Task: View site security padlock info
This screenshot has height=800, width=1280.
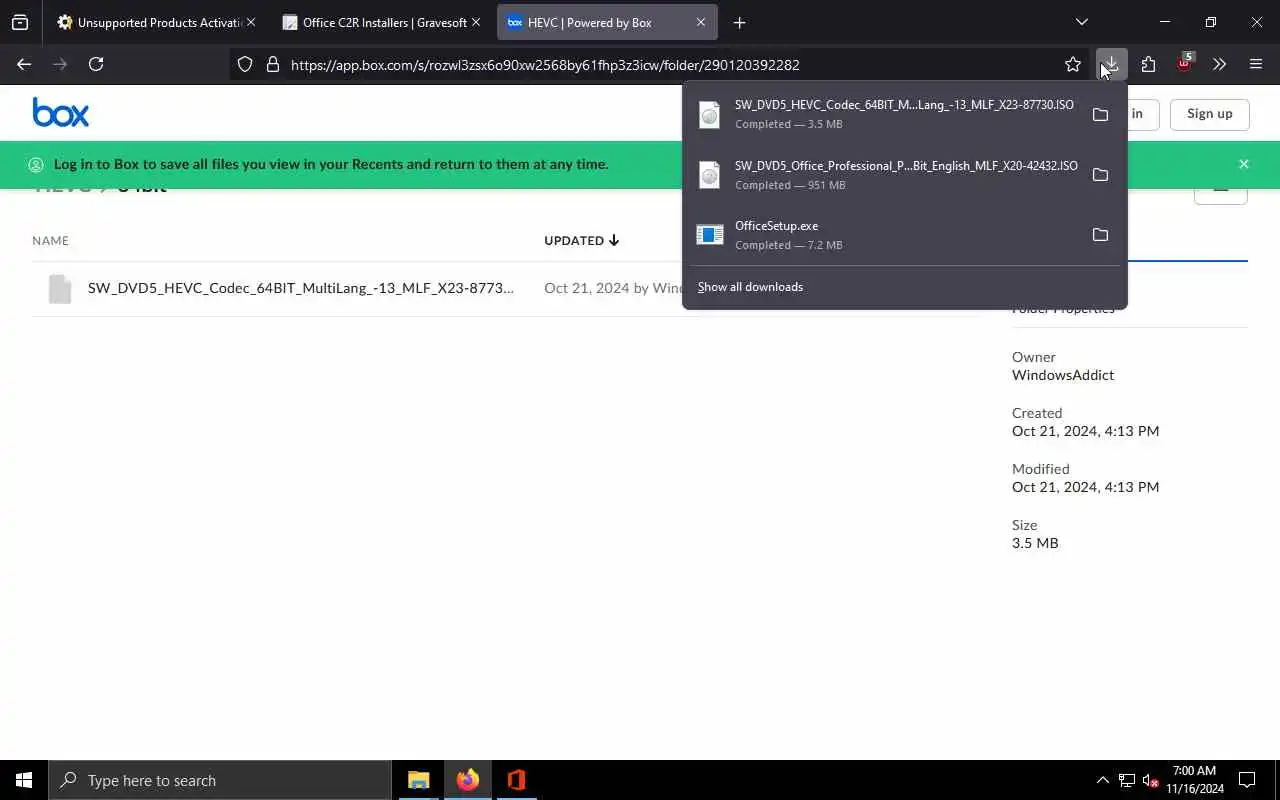Action: coord(272,64)
